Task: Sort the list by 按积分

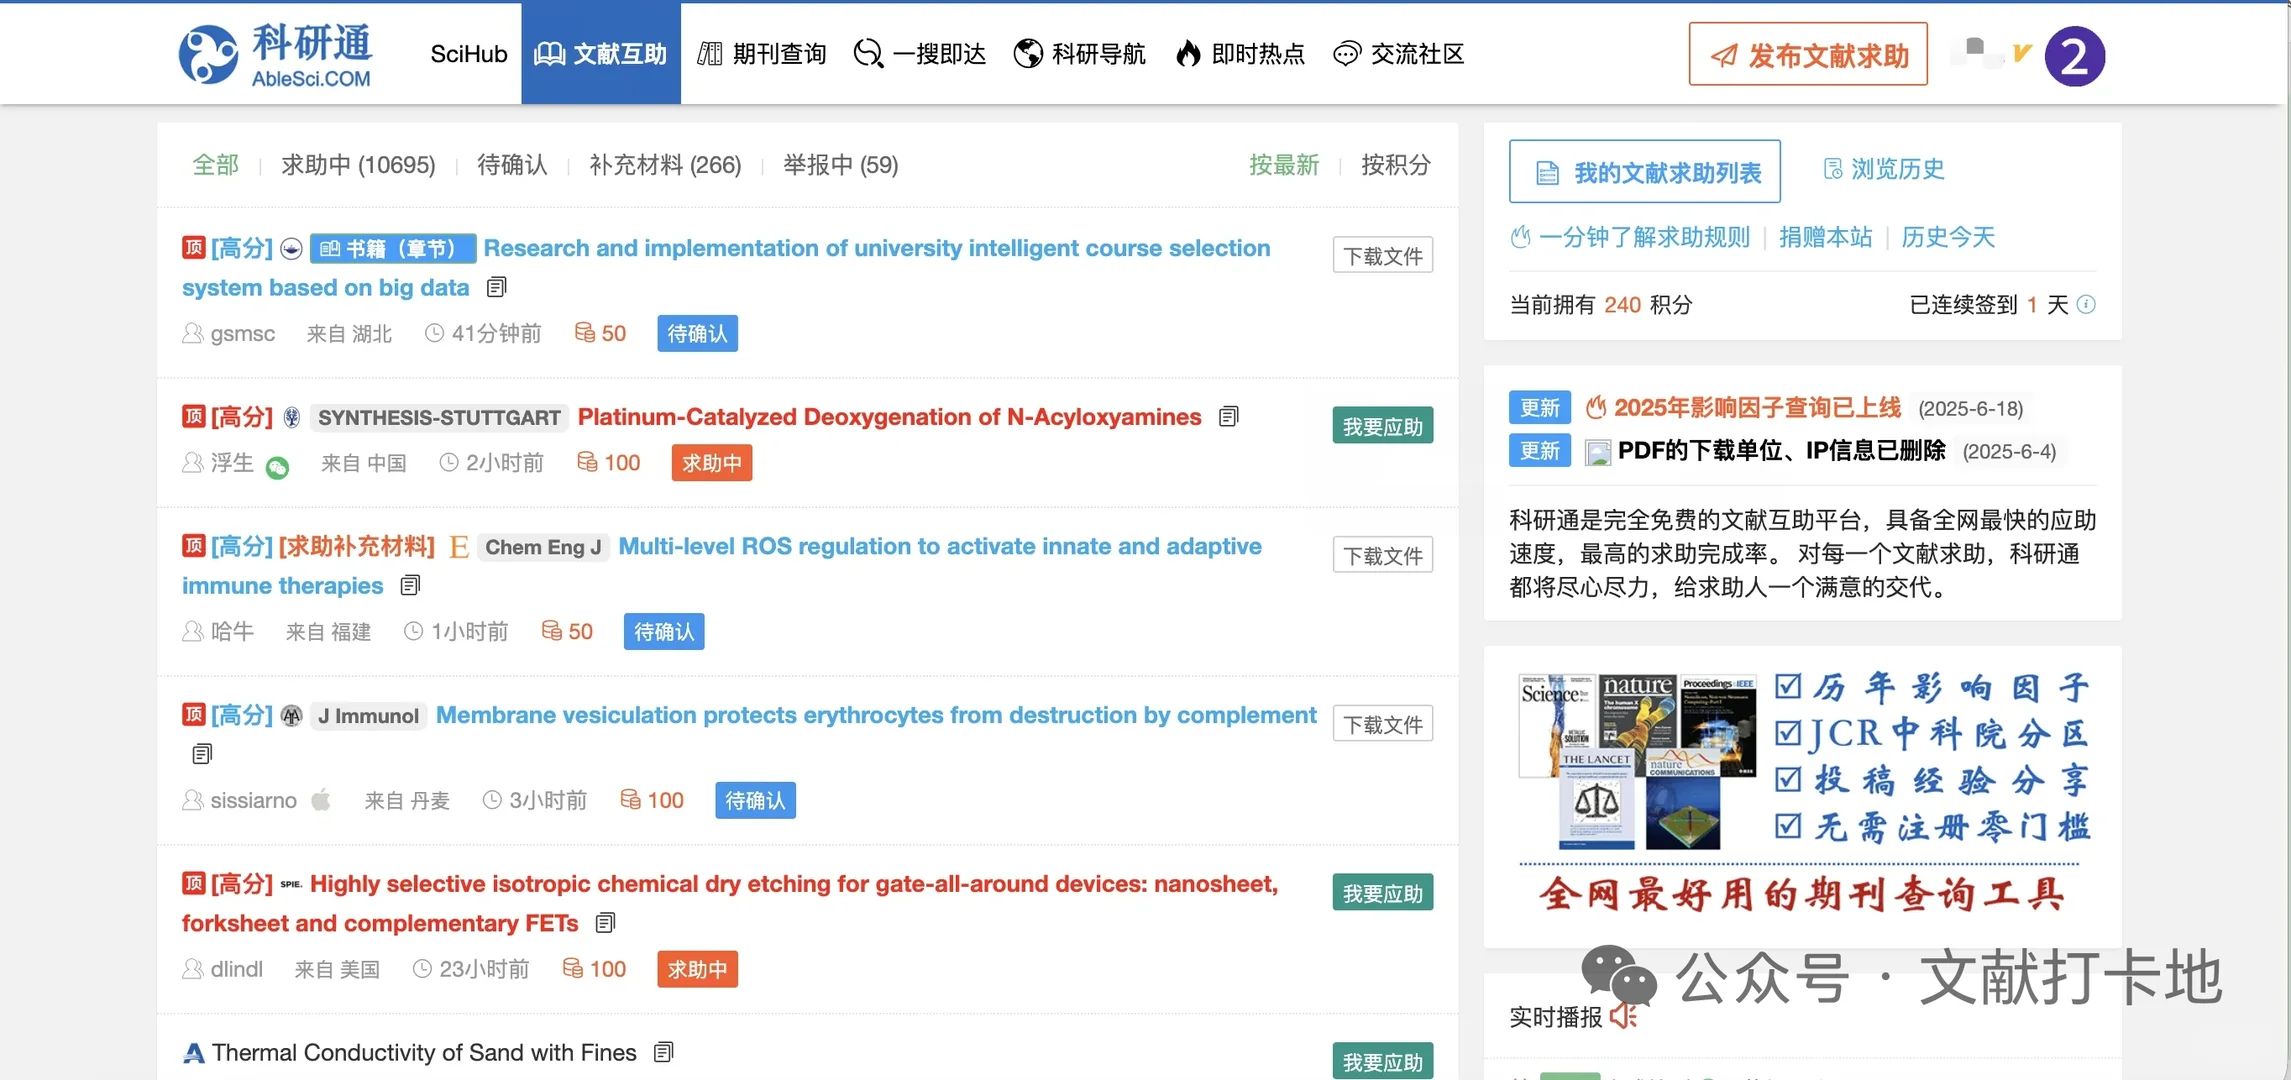Action: (1395, 165)
